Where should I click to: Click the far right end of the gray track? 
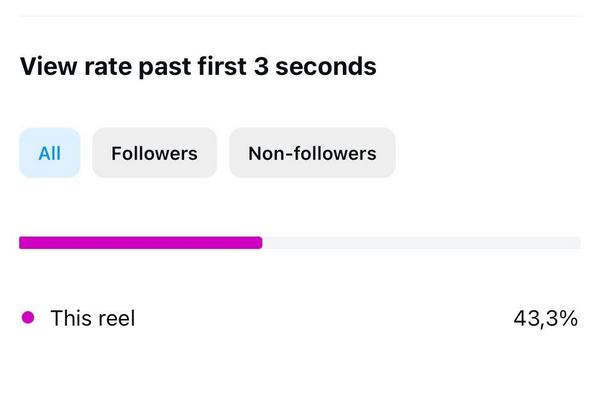tap(577, 242)
